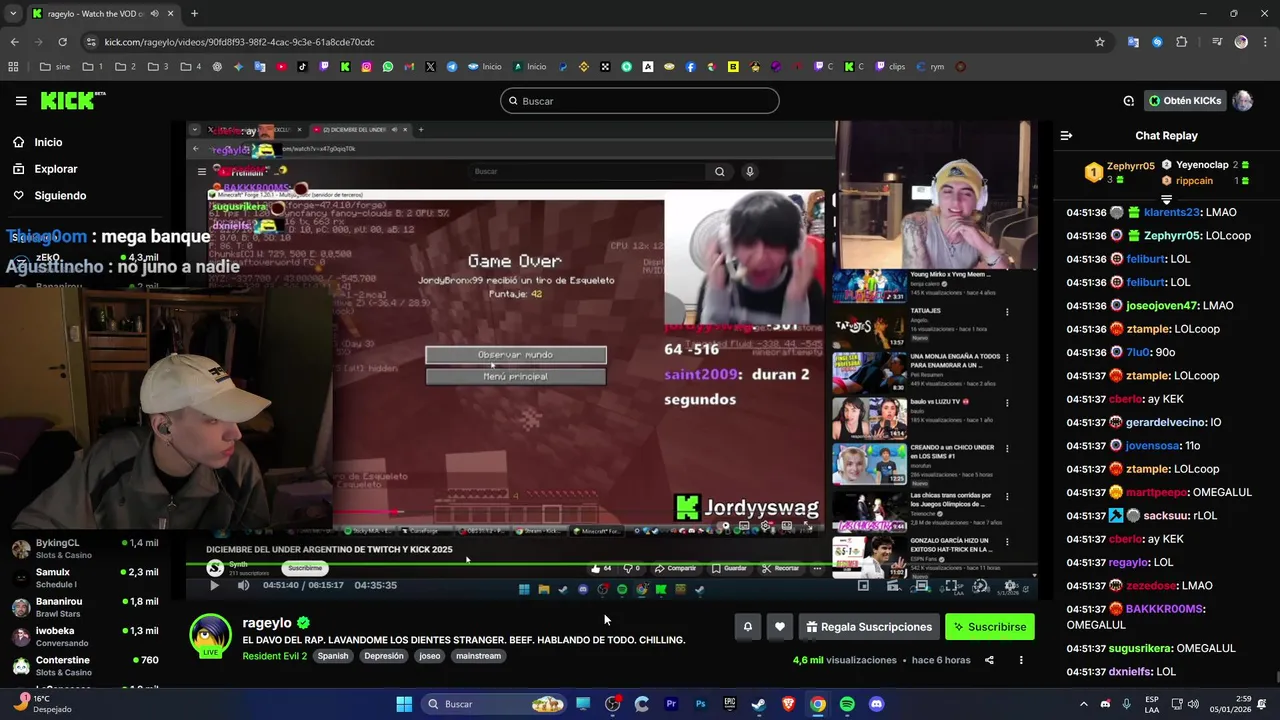This screenshot has width=1280, height=720.
Task: Click Obtén KICKs button
Action: coord(1185,101)
